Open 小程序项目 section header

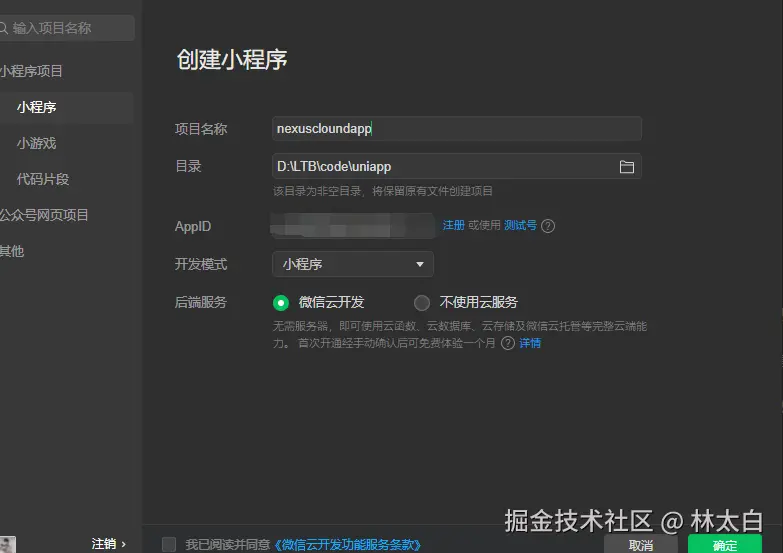click(x=31, y=71)
